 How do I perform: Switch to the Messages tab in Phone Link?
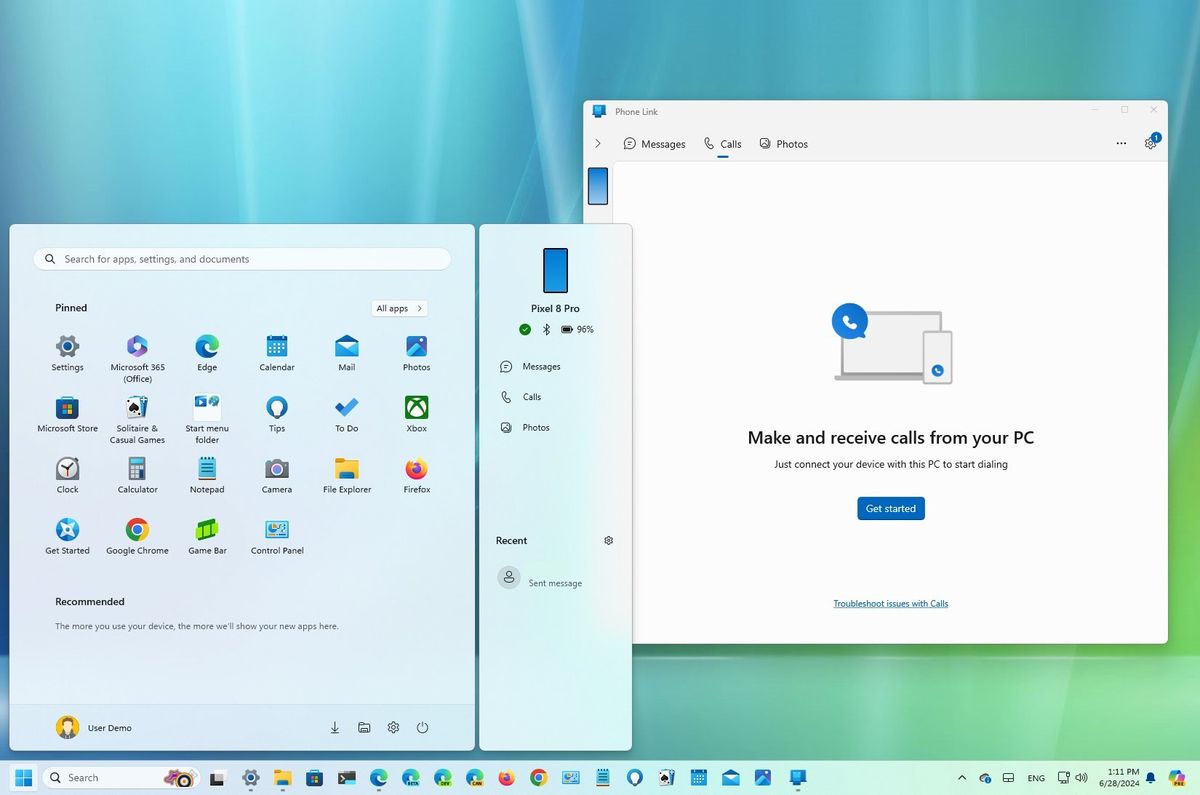(x=654, y=143)
